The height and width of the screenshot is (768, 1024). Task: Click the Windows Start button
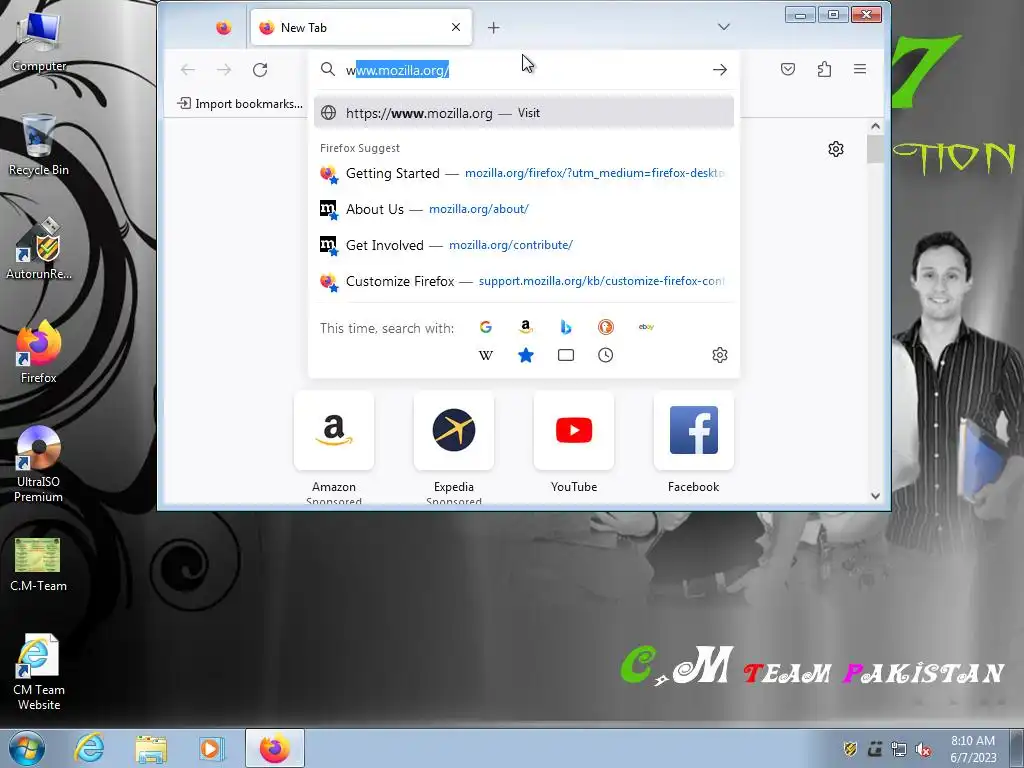(x=27, y=748)
